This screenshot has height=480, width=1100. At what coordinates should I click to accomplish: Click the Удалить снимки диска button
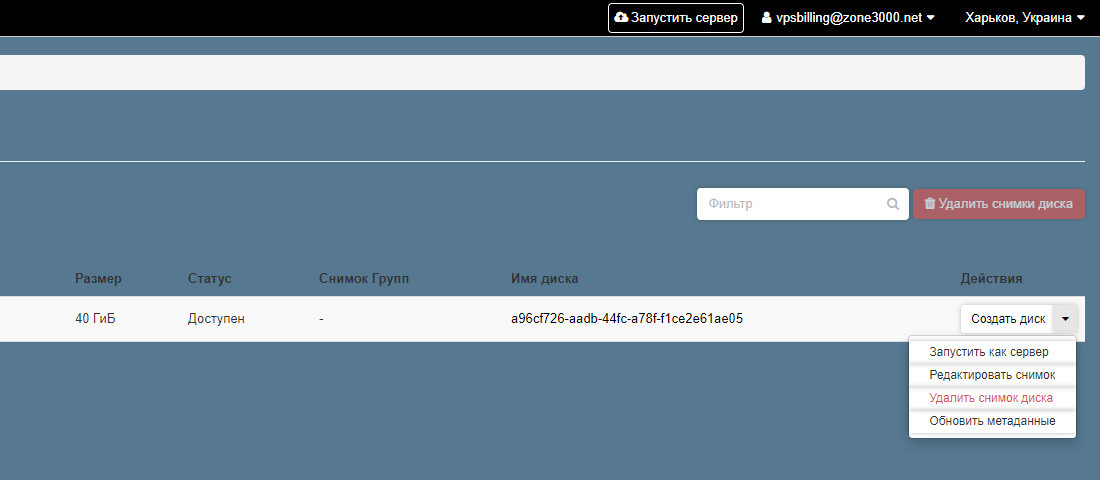[999, 204]
